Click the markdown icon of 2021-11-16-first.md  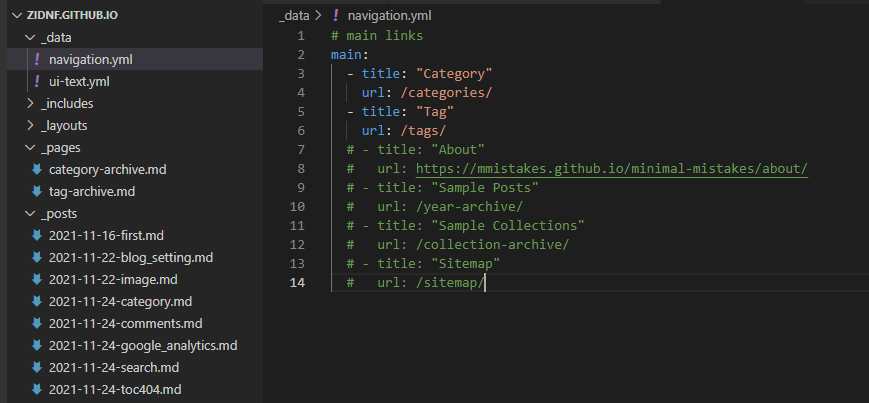37,236
